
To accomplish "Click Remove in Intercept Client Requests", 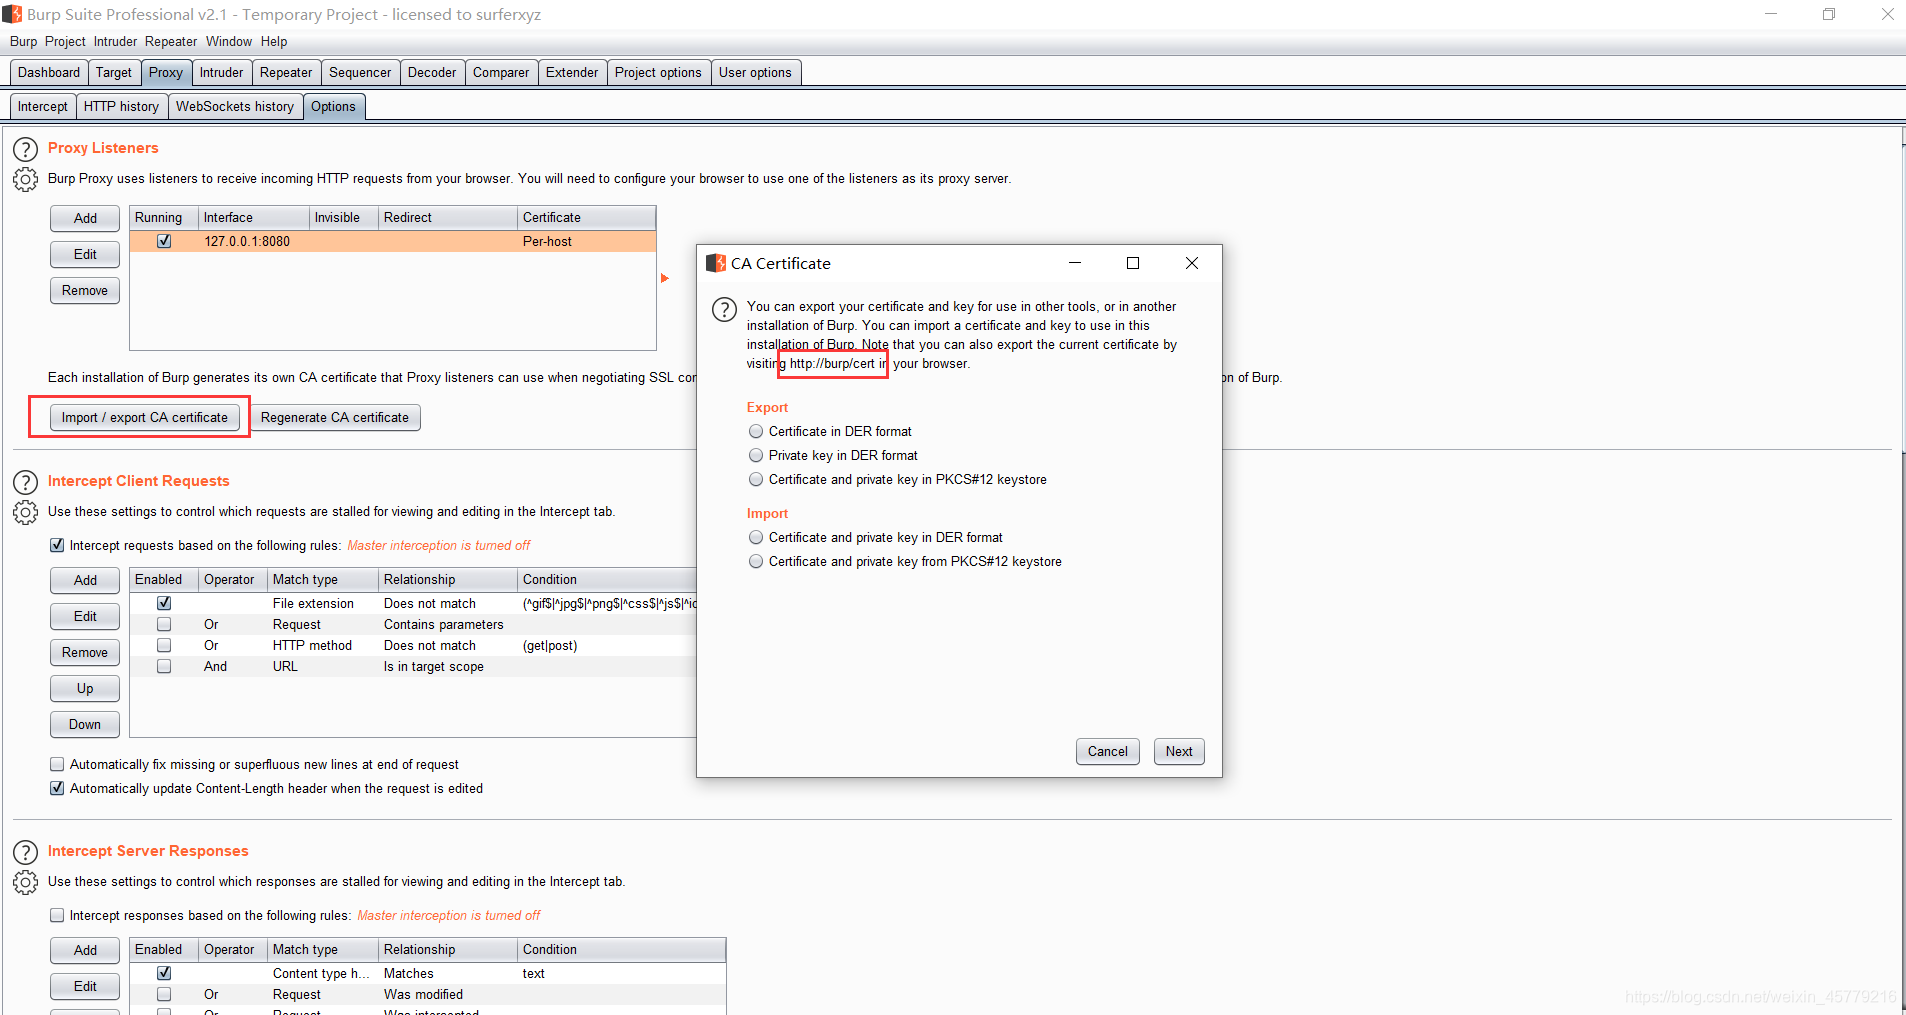I will (x=85, y=652).
